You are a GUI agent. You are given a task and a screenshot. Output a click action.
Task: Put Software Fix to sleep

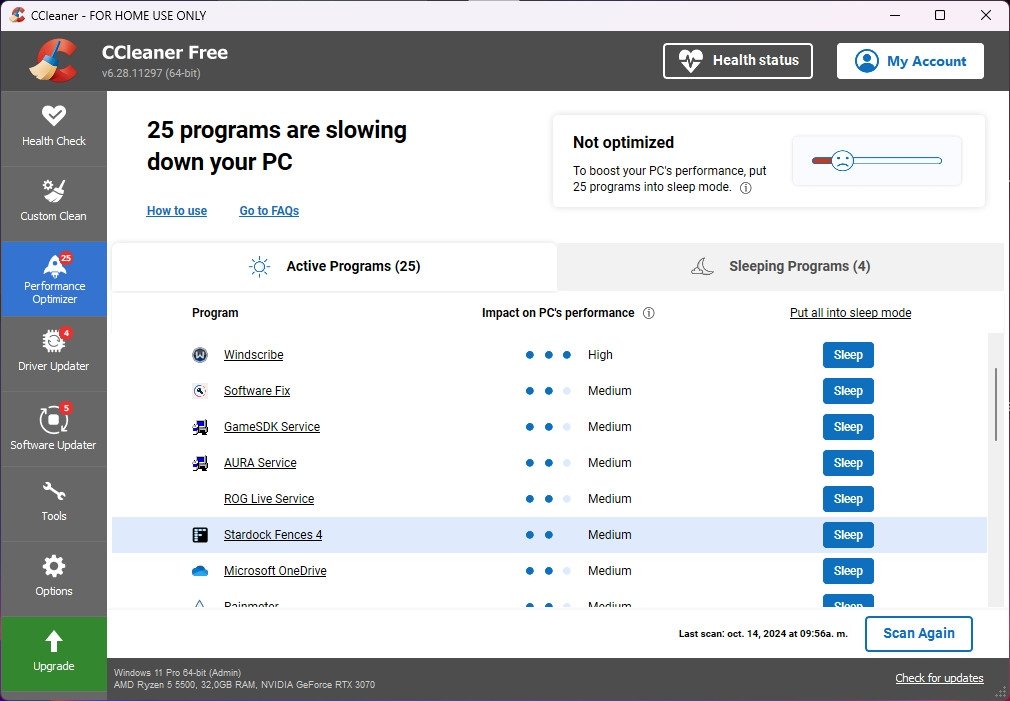[x=848, y=391]
